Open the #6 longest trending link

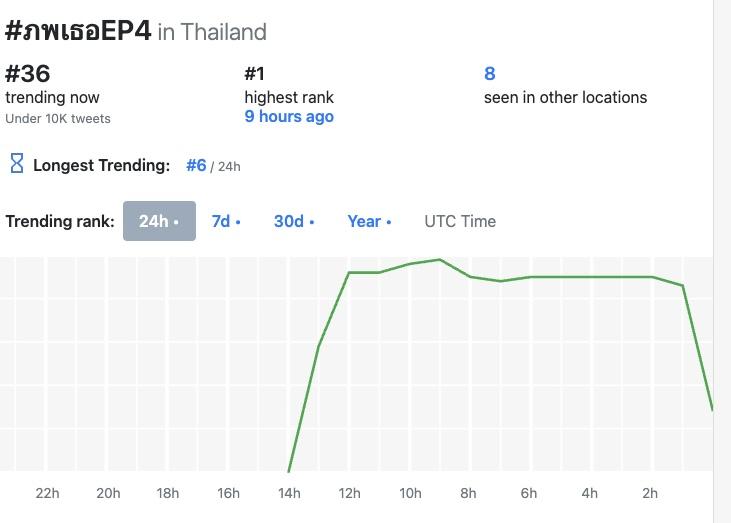pos(196,165)
